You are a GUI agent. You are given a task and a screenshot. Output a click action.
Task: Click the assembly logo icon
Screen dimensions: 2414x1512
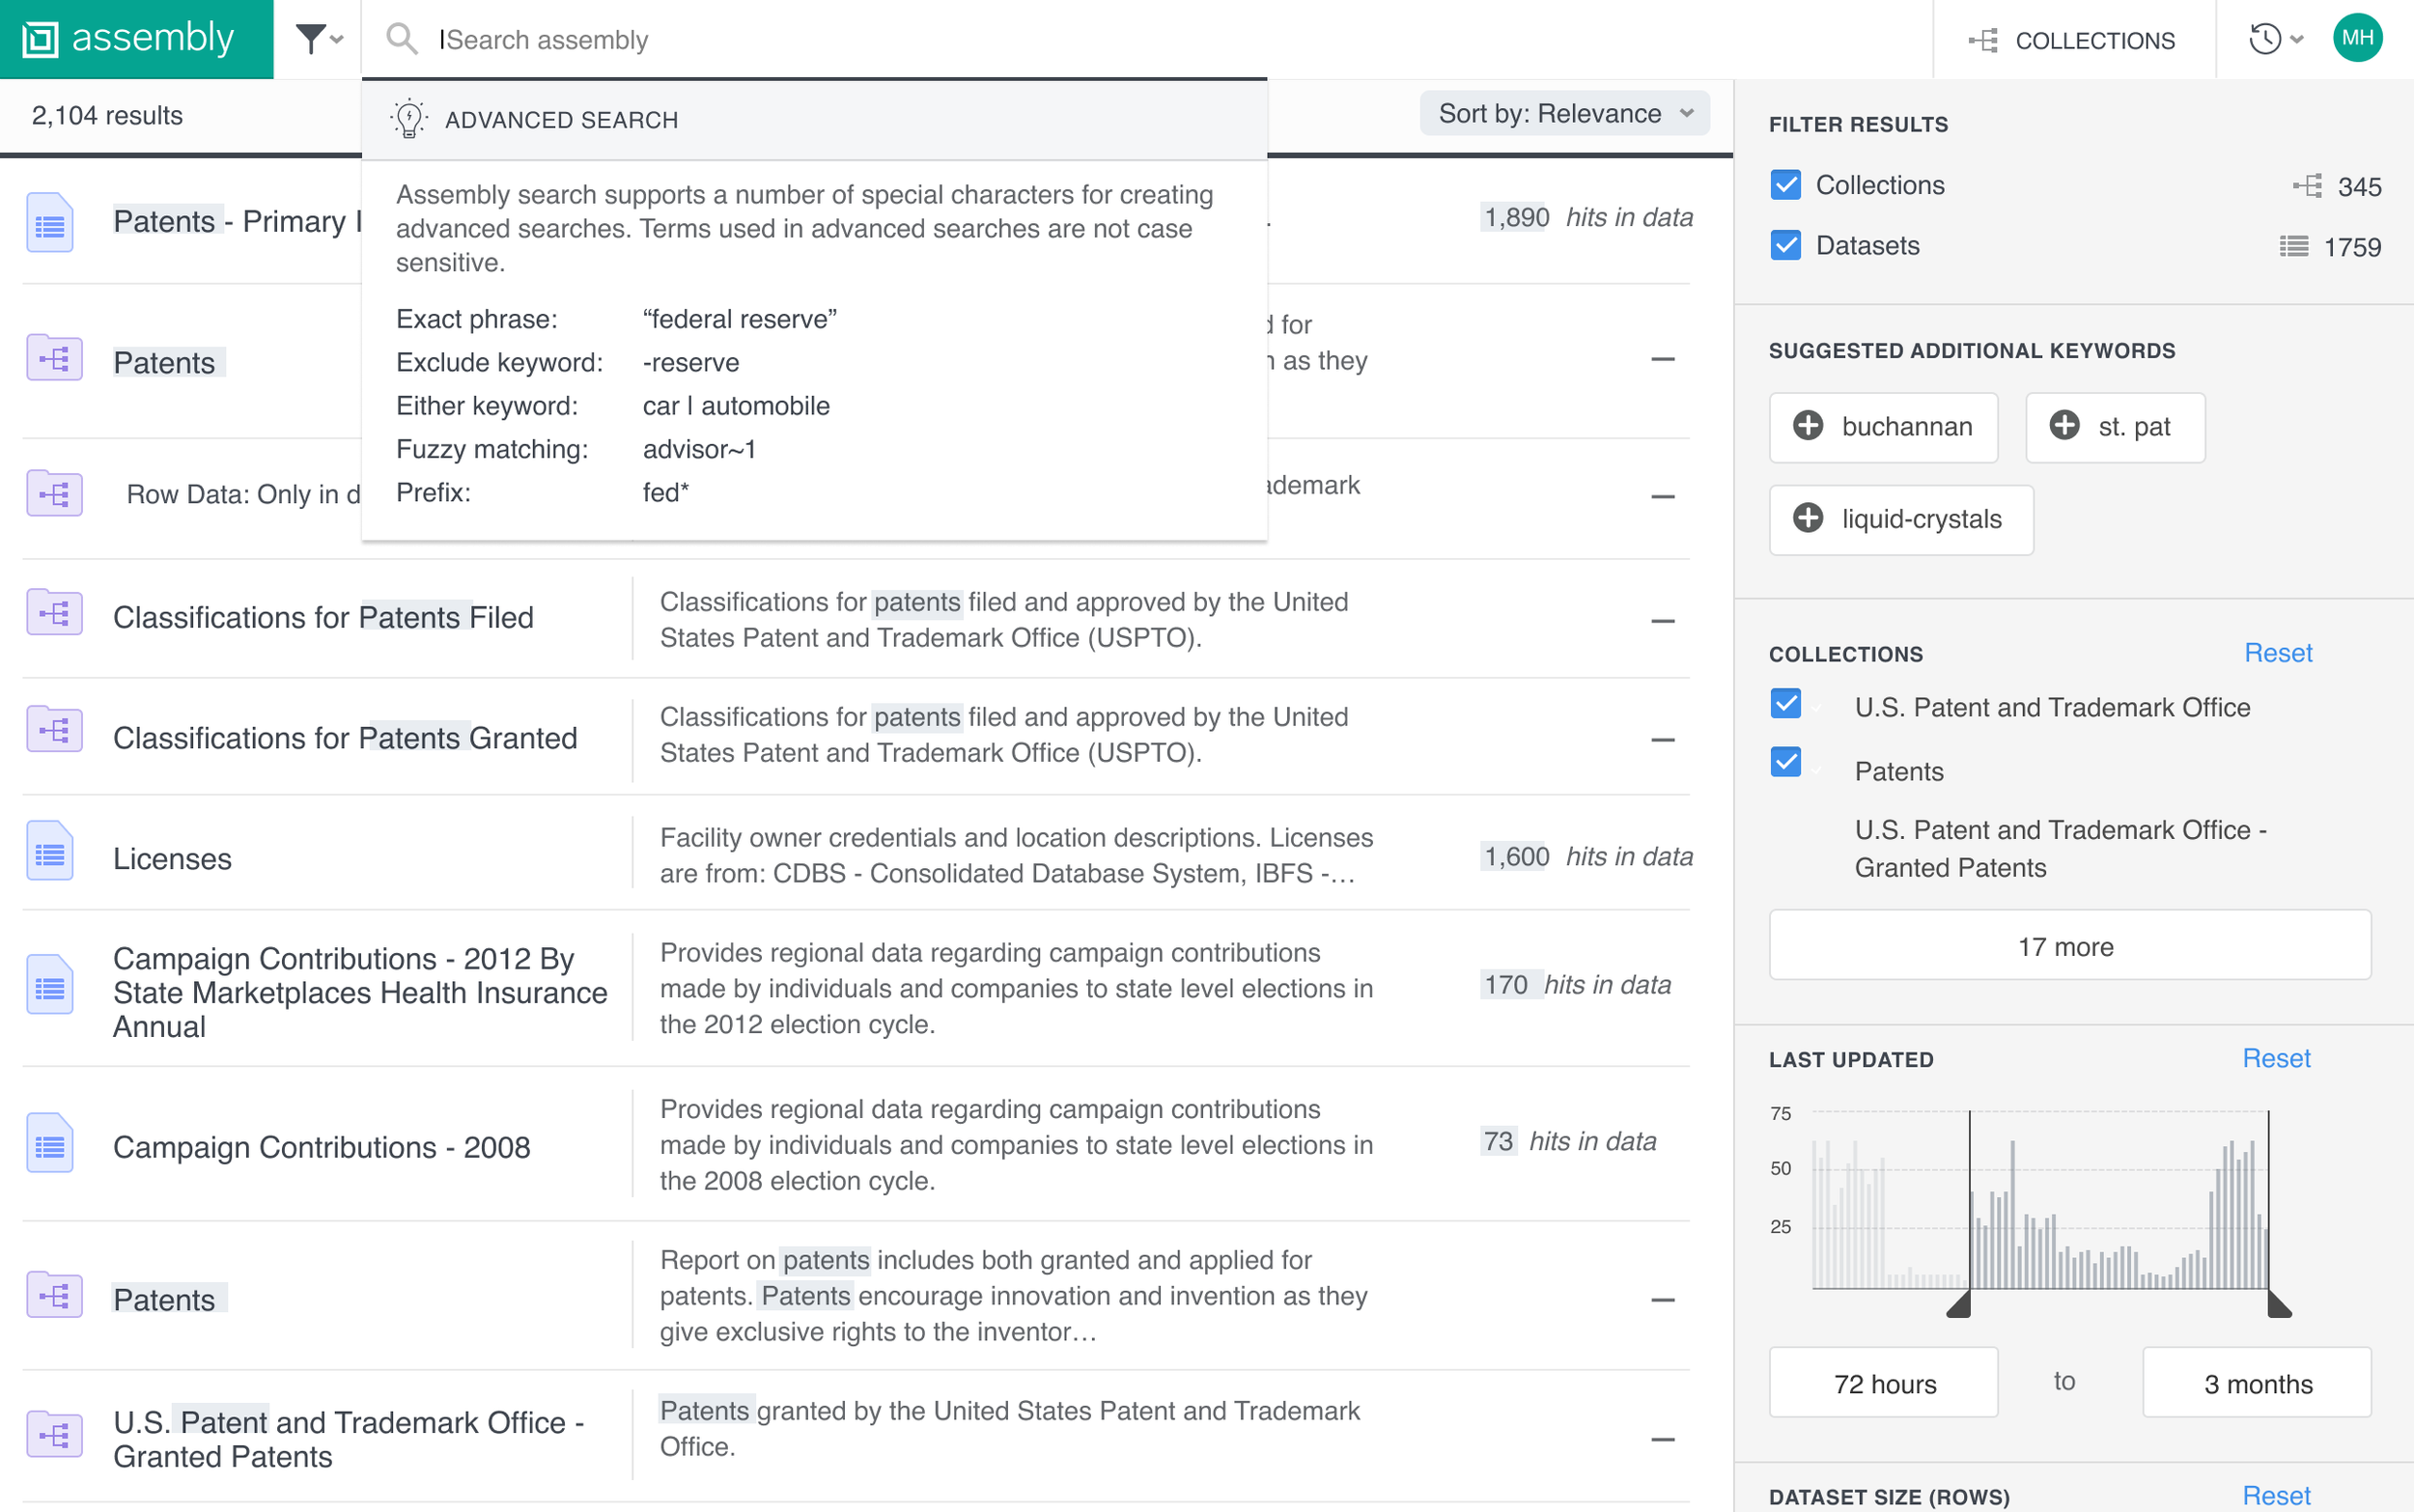(x=41, y=40)
